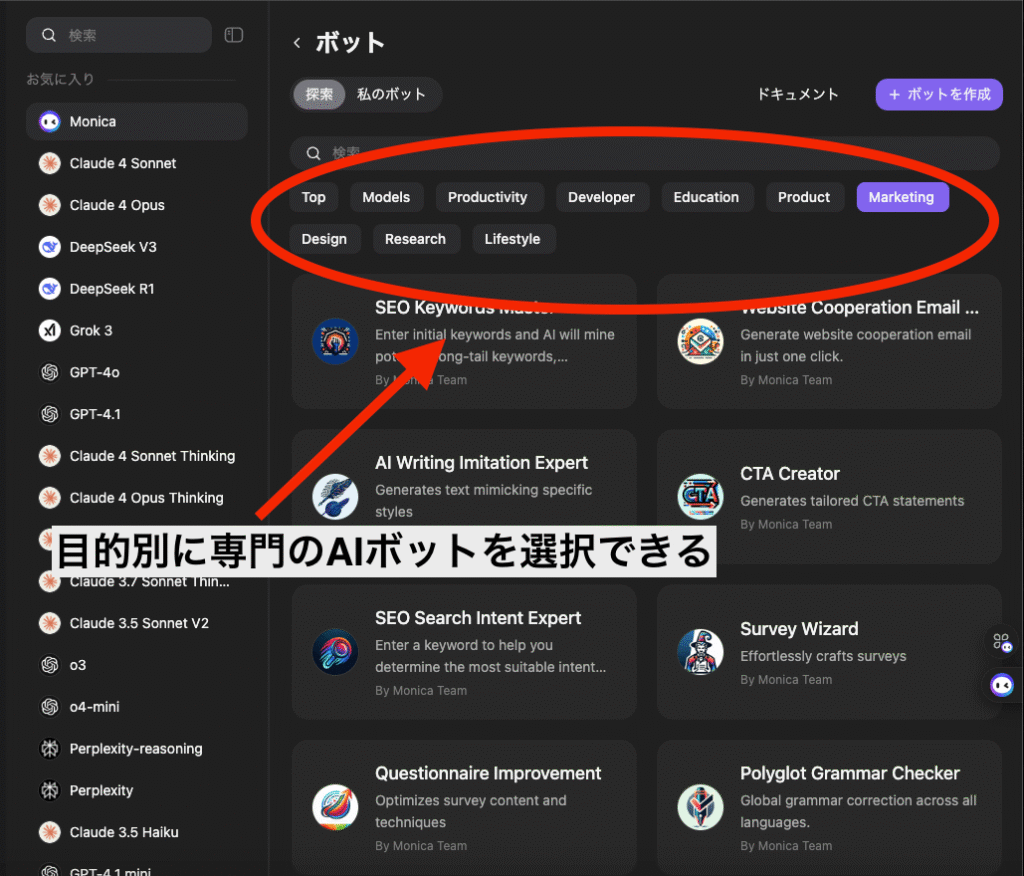Click the o3 model icon
The height and width of the screenshot is (876, 1024).
[x=50, y=665]
